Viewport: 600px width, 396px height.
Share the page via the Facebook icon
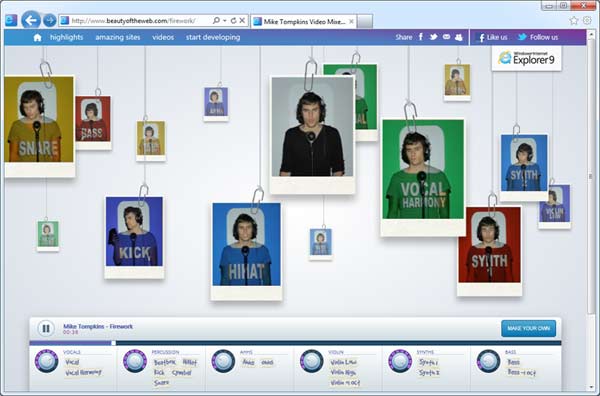tap(421, 37)
